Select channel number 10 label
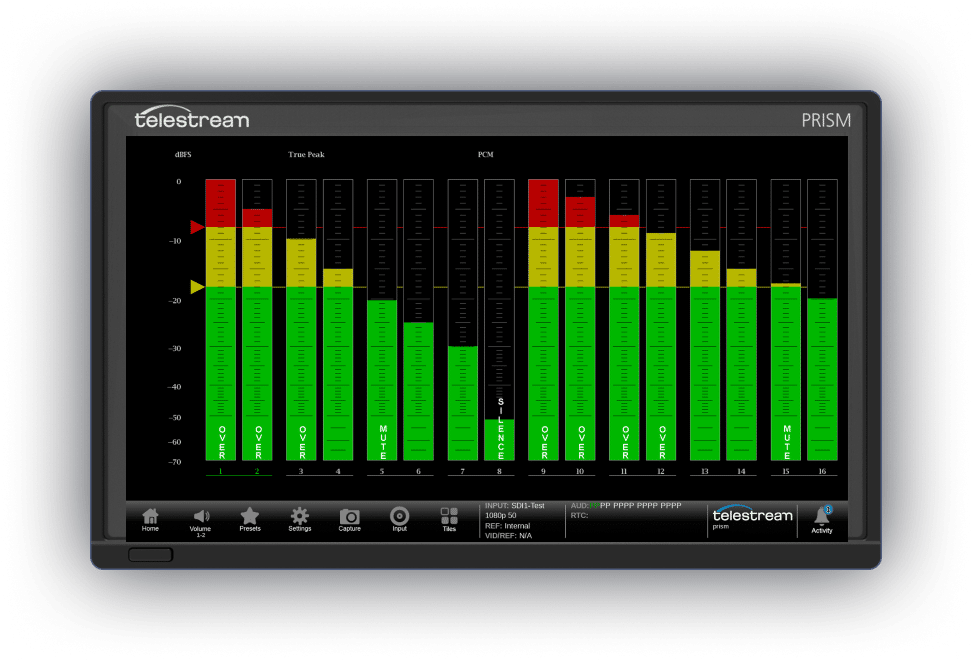 coord(580,472)
